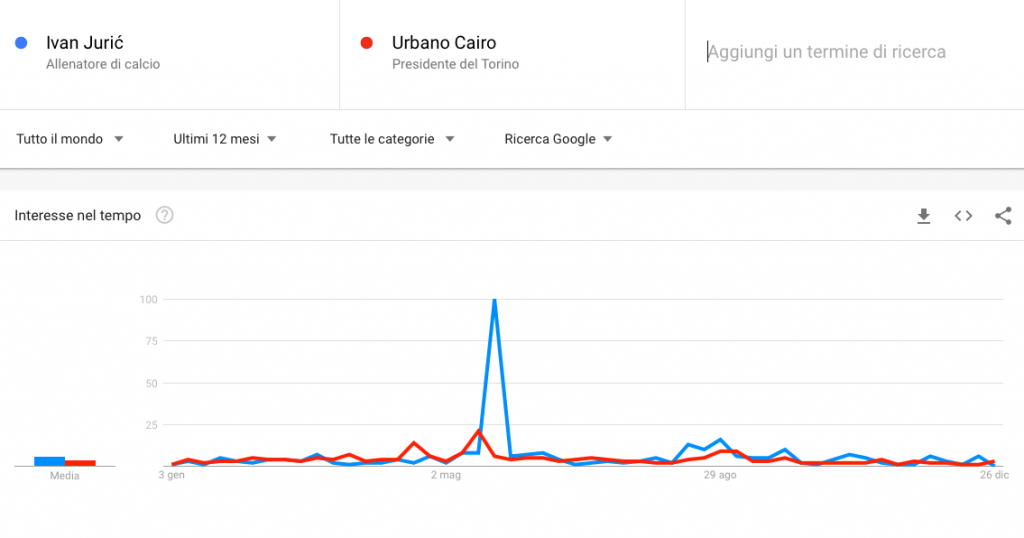The width and height of the screenshot is (1024, 538).
Task: Click the red dot next to Urbano Cairo
Action: (366, 43)
